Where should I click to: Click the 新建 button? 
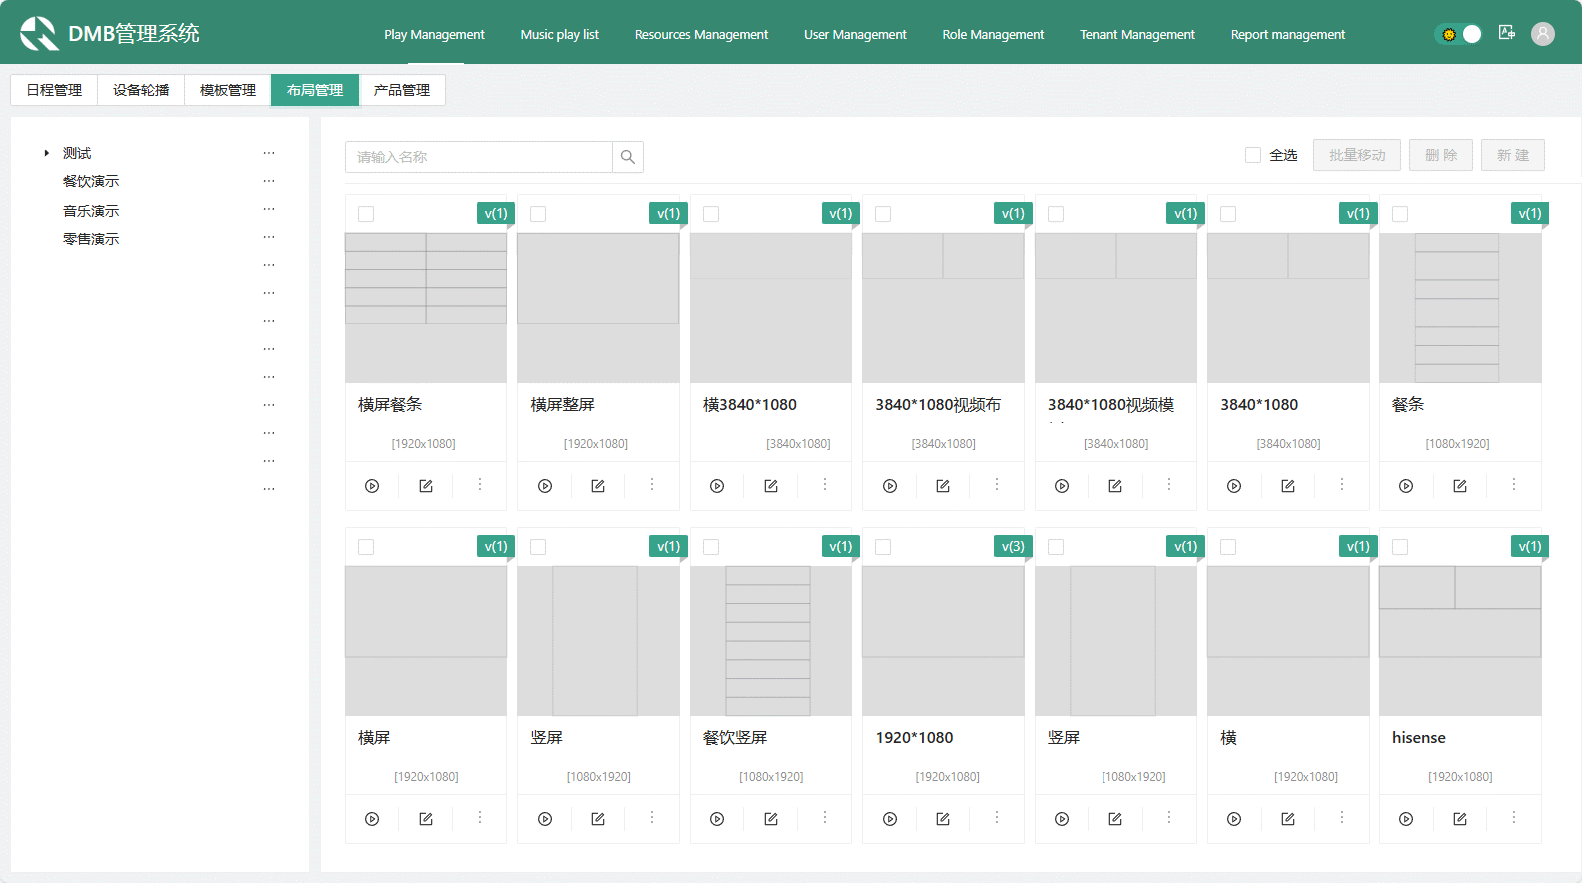1512,155
